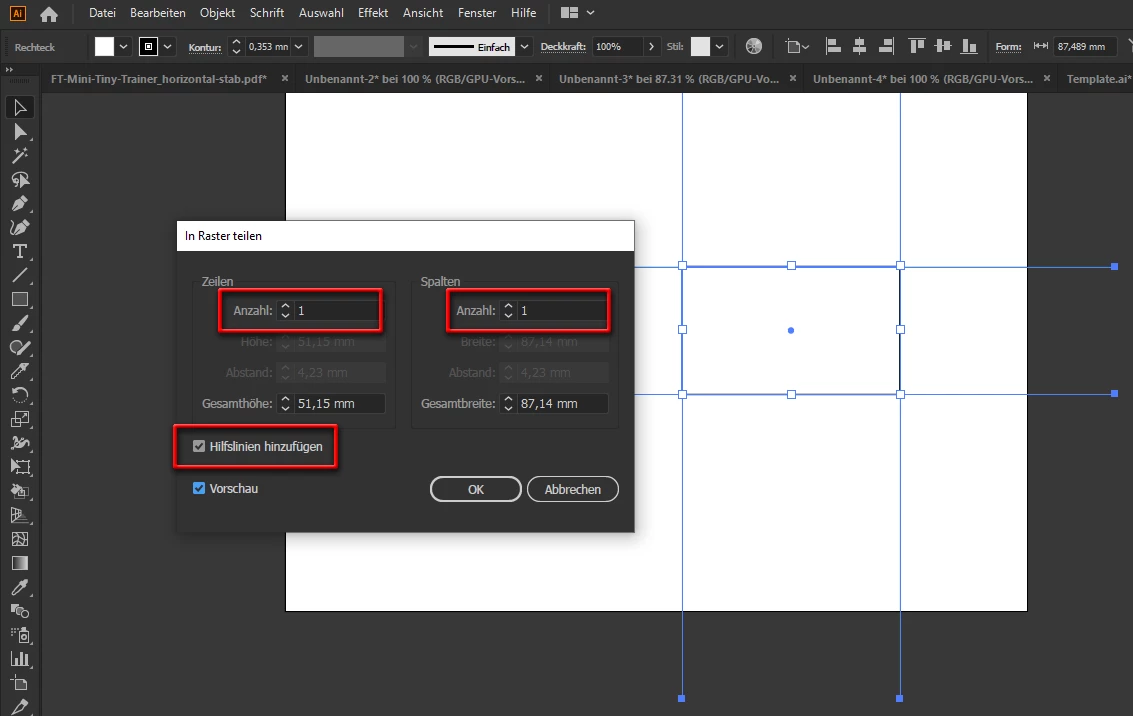Confirm the dialog with OK
This screenshot has height=716, width=1133.
(475, 489)
